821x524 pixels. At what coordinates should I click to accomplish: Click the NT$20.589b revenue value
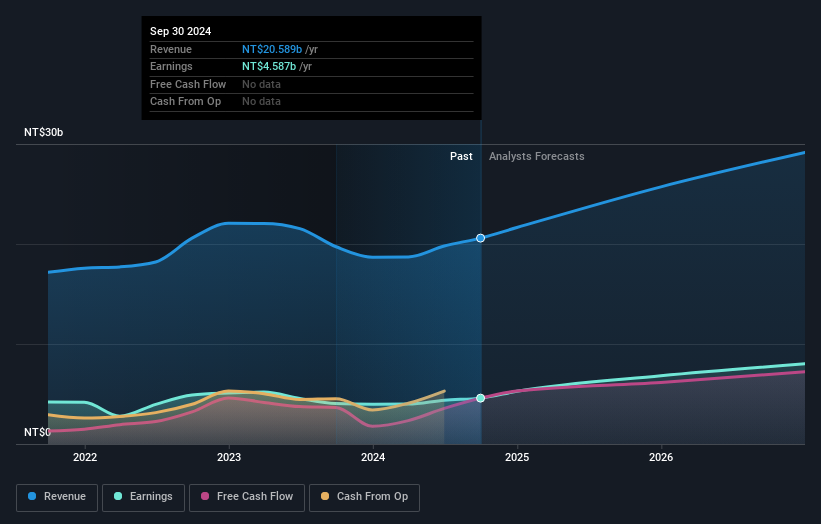point(272,49)
